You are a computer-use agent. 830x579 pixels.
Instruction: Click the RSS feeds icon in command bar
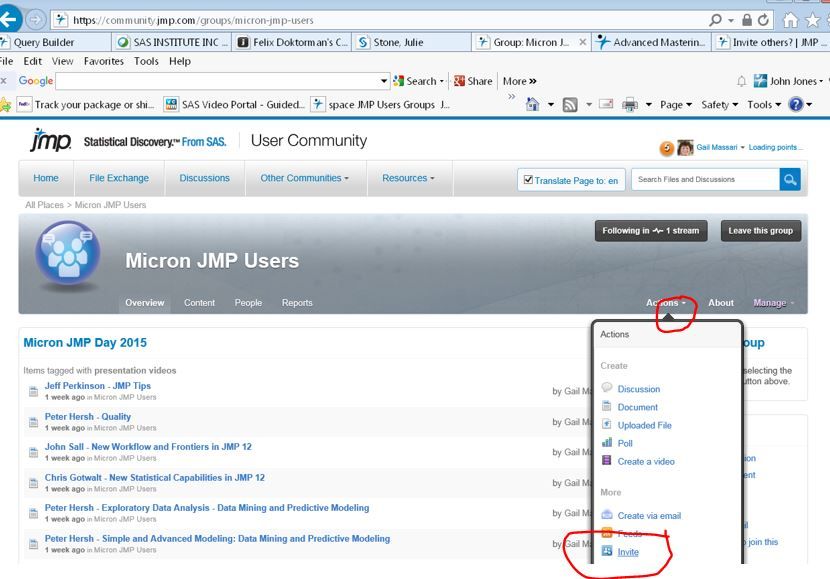(570, 105)
